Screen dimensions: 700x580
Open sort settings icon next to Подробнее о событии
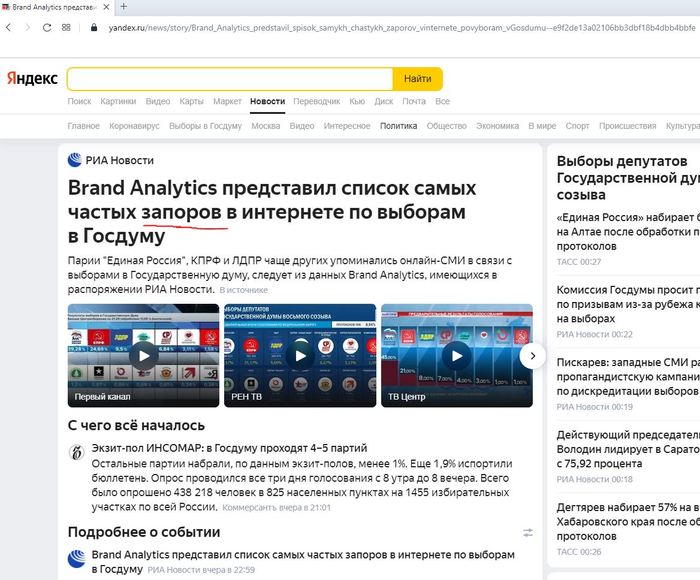click(x=528, y=532)
